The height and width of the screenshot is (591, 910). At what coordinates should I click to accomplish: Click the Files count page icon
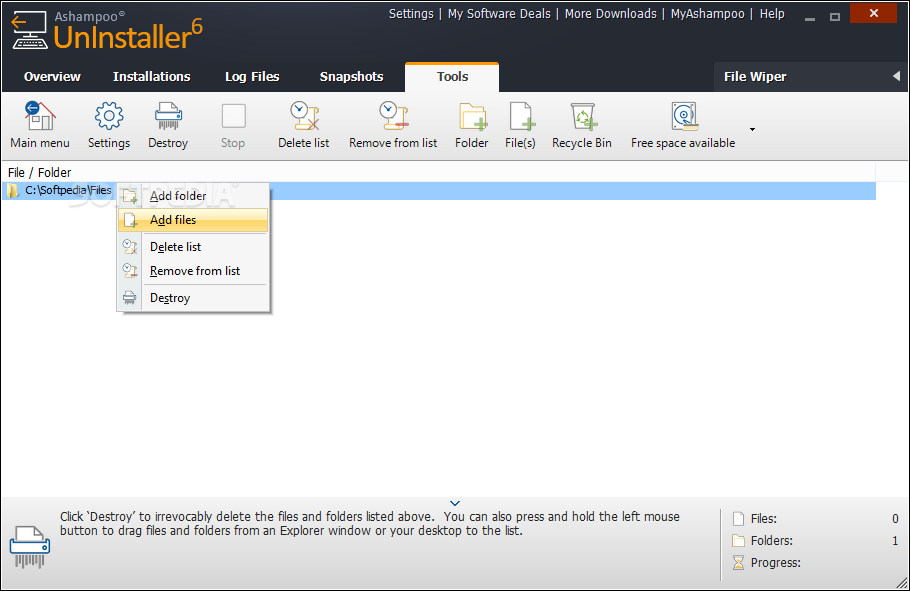coord(738,518)
